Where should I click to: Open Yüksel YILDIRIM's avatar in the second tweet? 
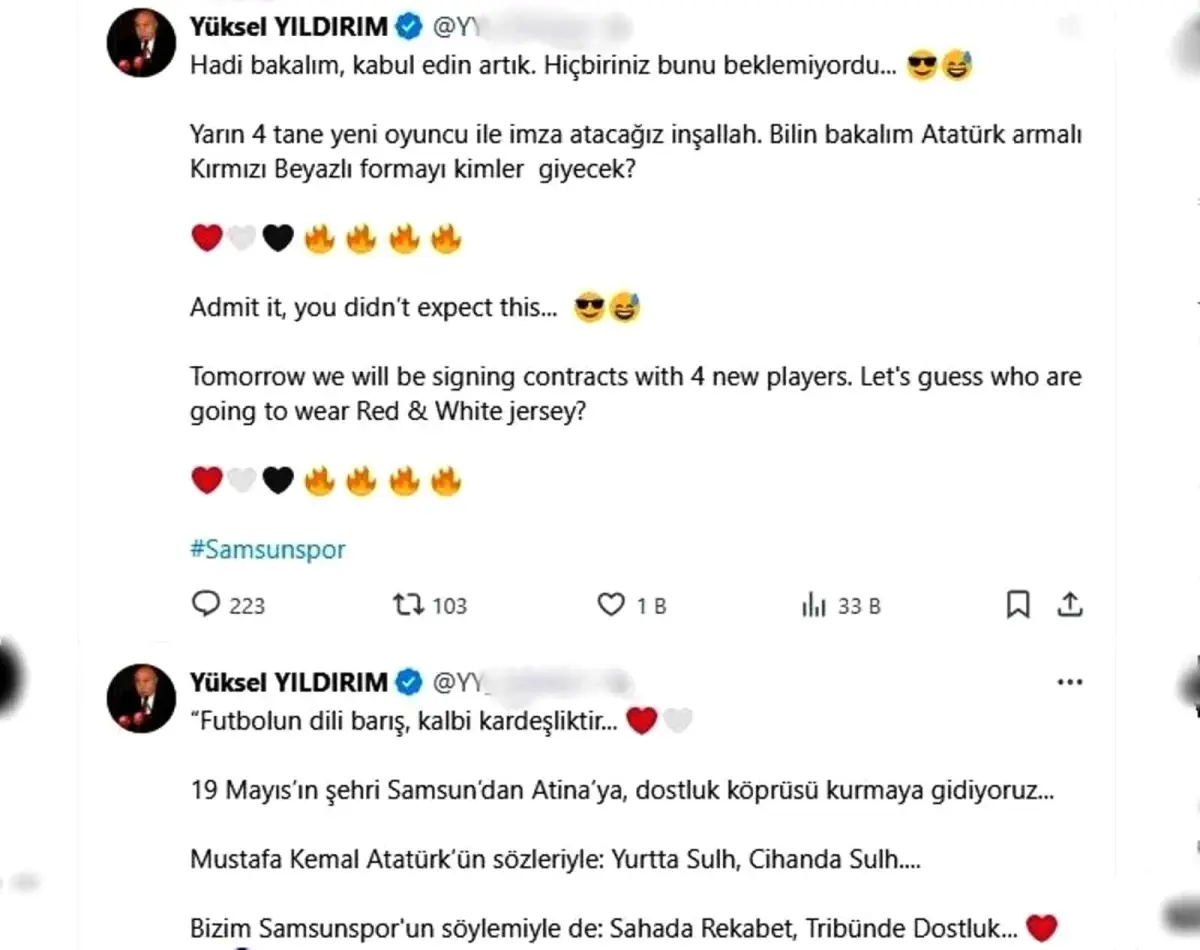coord(141,698)
